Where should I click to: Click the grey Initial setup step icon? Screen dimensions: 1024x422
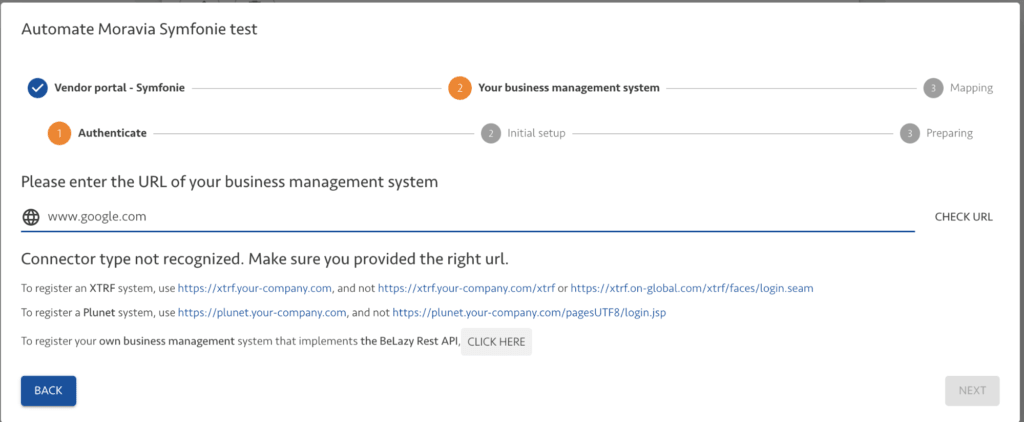click(x=490, y=133)
